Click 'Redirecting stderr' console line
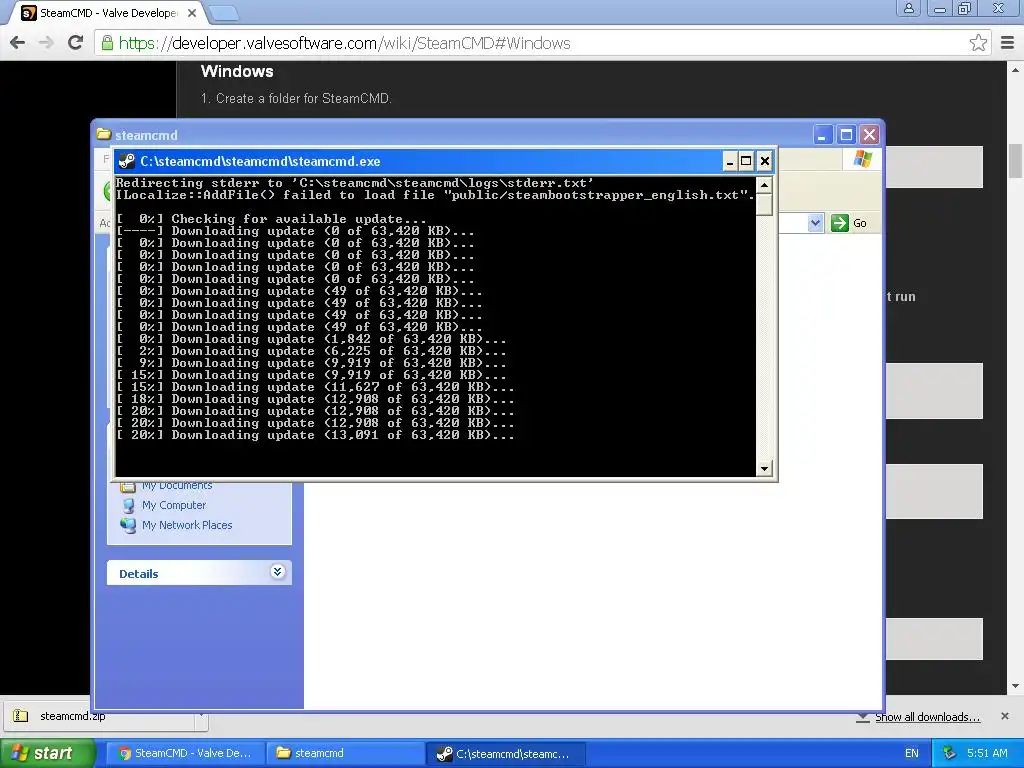The image size is (1024, 768). tap(355, 183)
